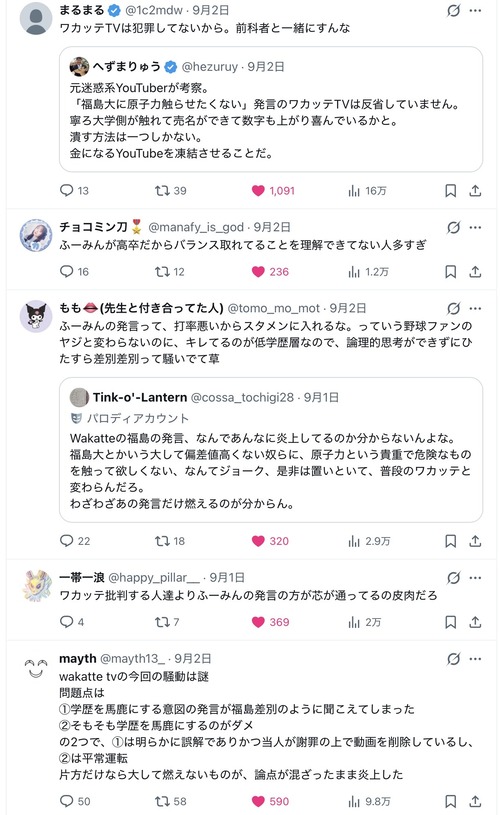Bookmark 一帯一浪's post

coord(451,622)
